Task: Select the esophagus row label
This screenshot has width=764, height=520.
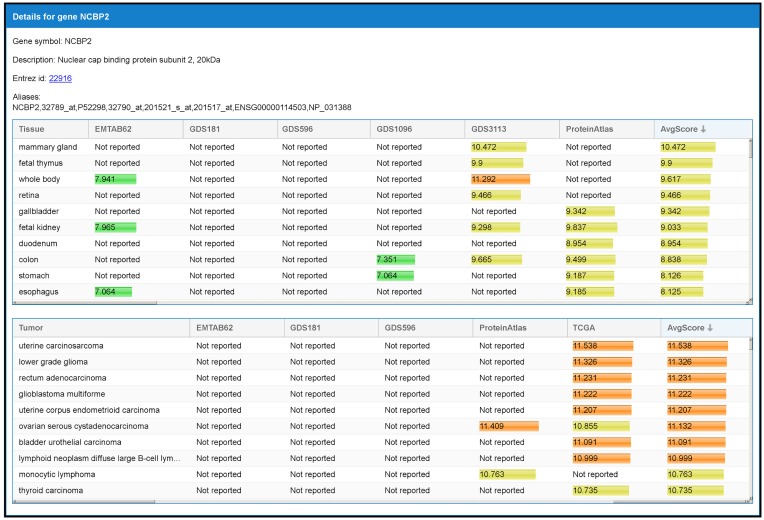Action: click(x=38, y=292)
